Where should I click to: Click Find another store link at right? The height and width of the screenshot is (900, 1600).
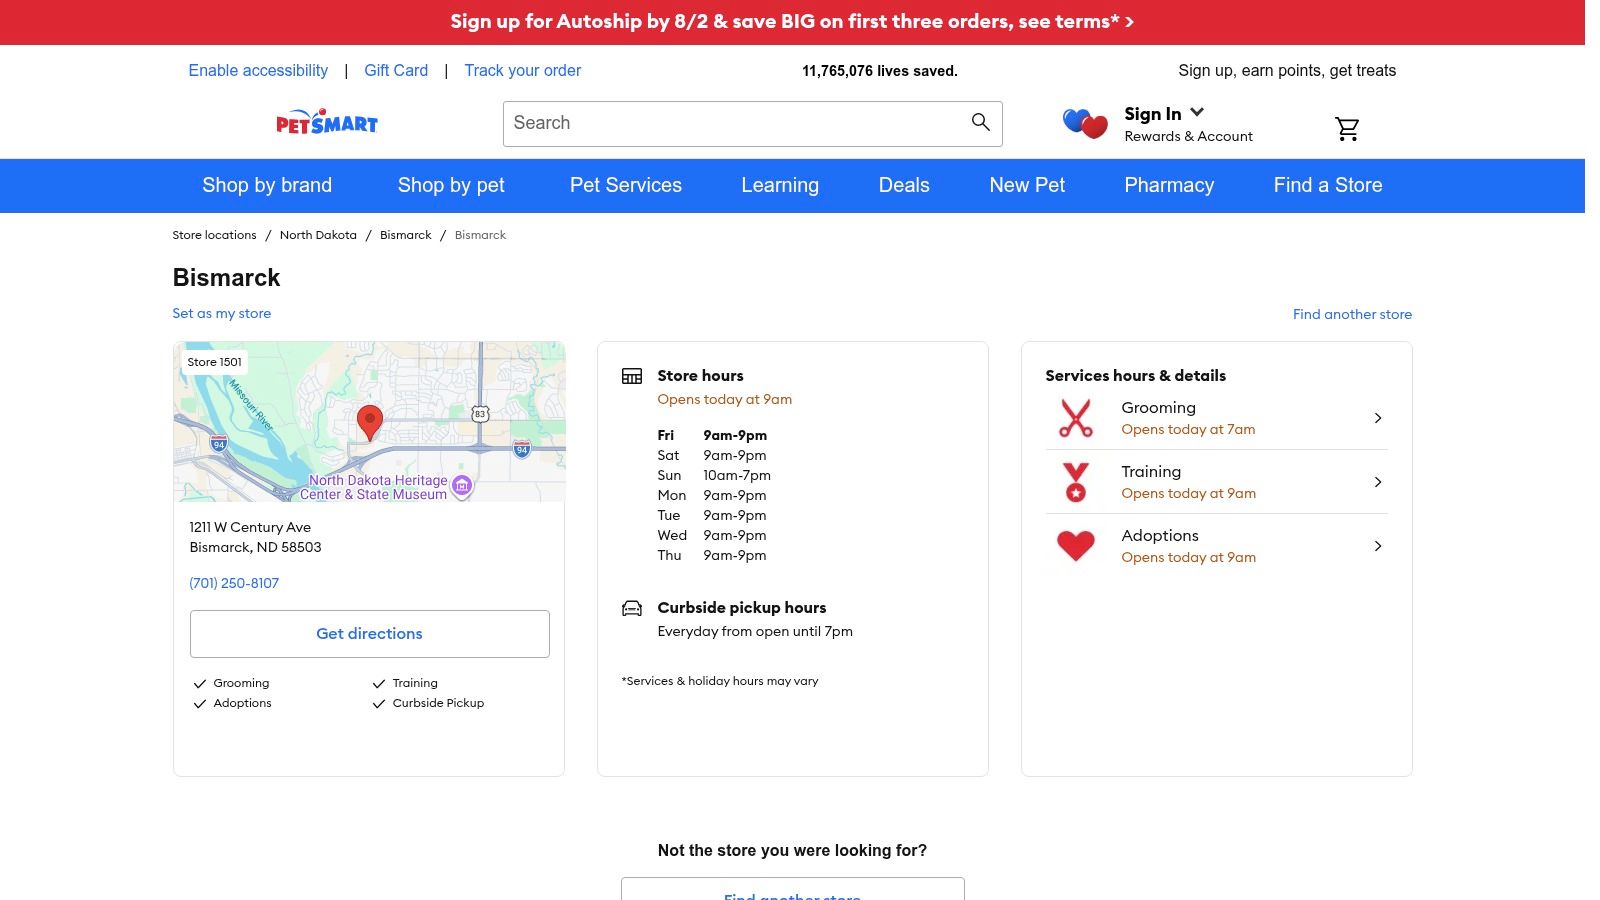1352,314
